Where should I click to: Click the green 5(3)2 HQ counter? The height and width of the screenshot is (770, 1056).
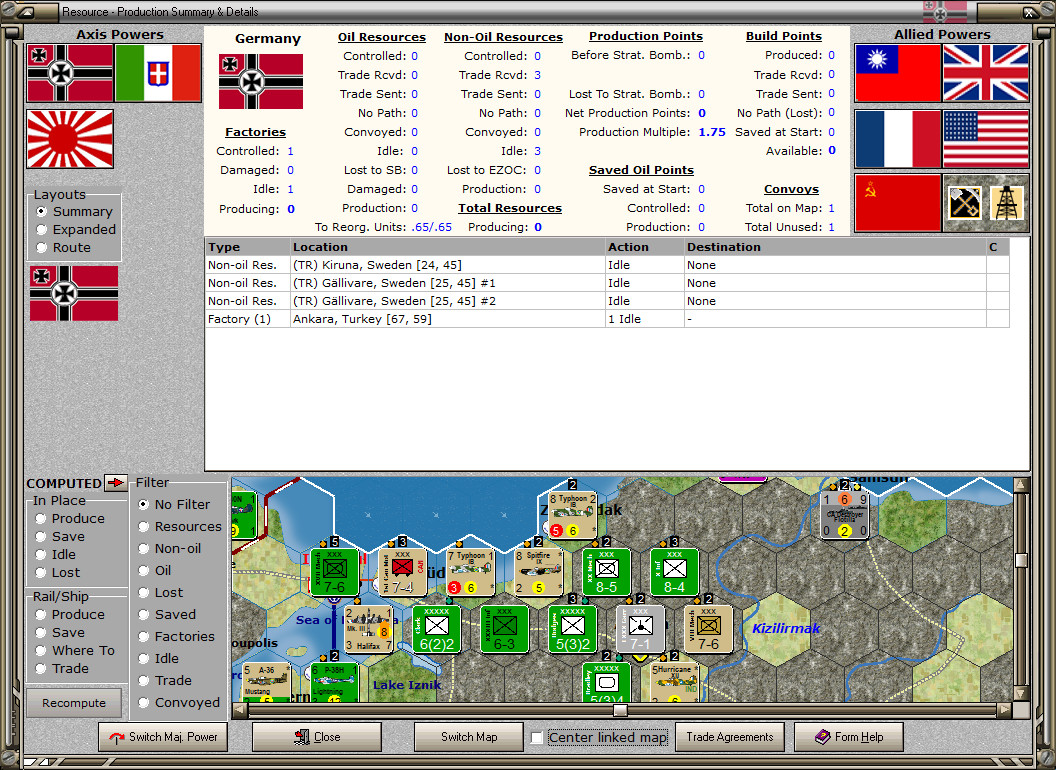point(572,629)
